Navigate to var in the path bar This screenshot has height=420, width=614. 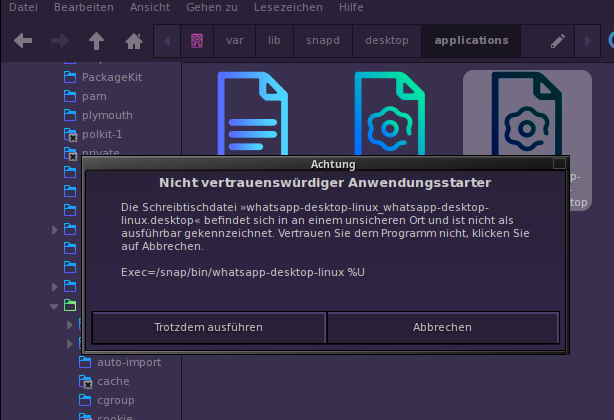coord(235,41)
